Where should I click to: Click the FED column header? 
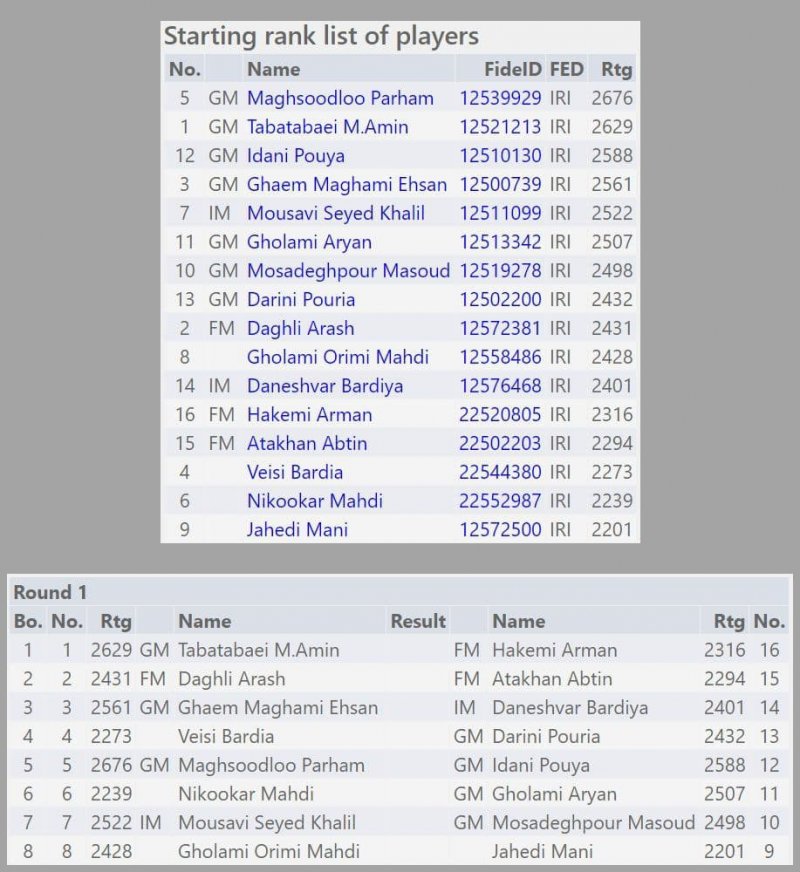click(x=566, y=69)
